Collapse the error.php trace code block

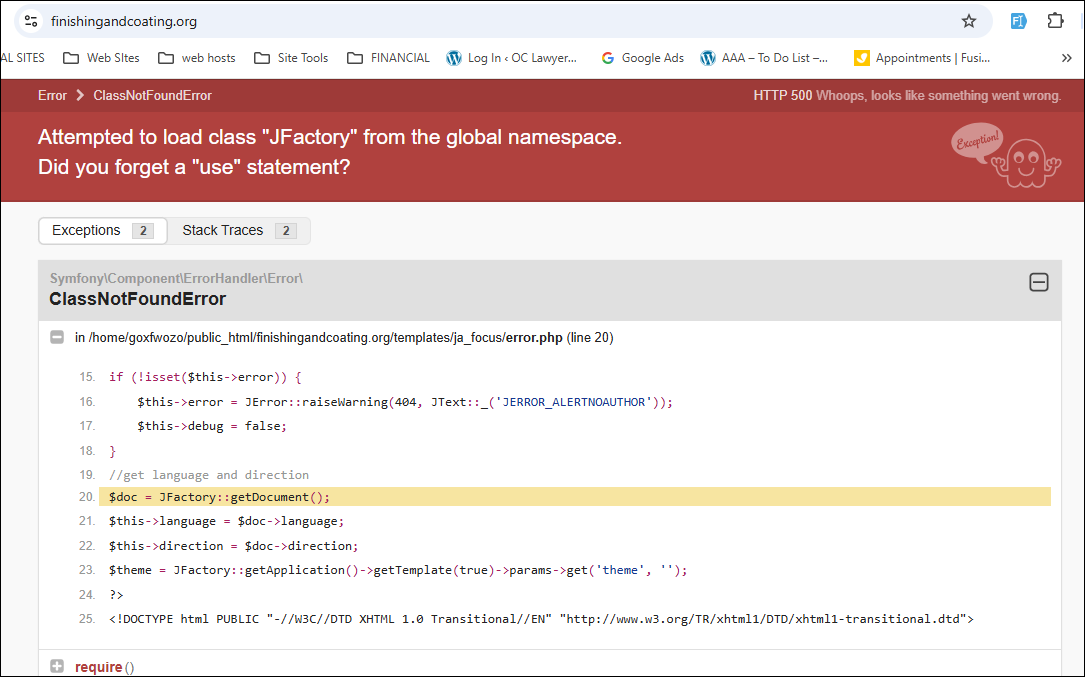pyautogui.click(x=57, y=338)
